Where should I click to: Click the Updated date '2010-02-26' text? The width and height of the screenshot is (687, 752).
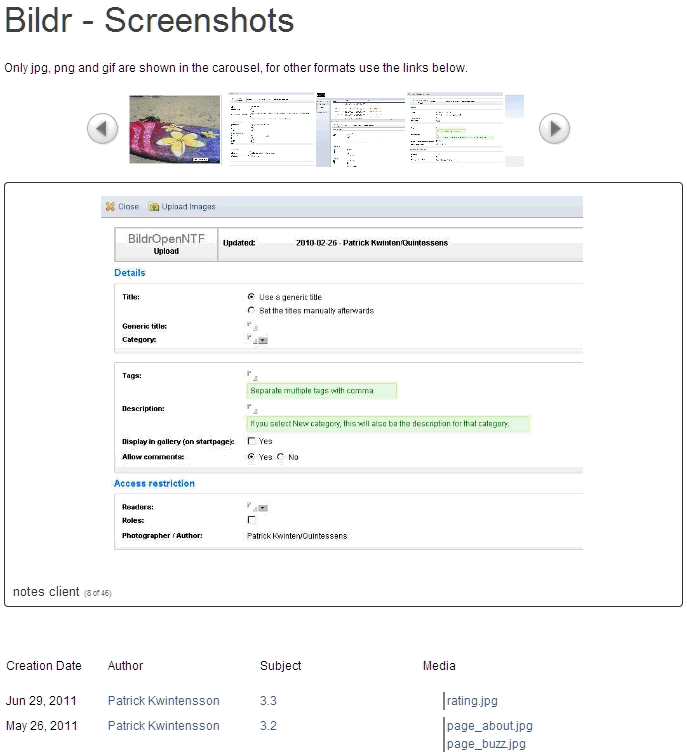click(316, 243)
